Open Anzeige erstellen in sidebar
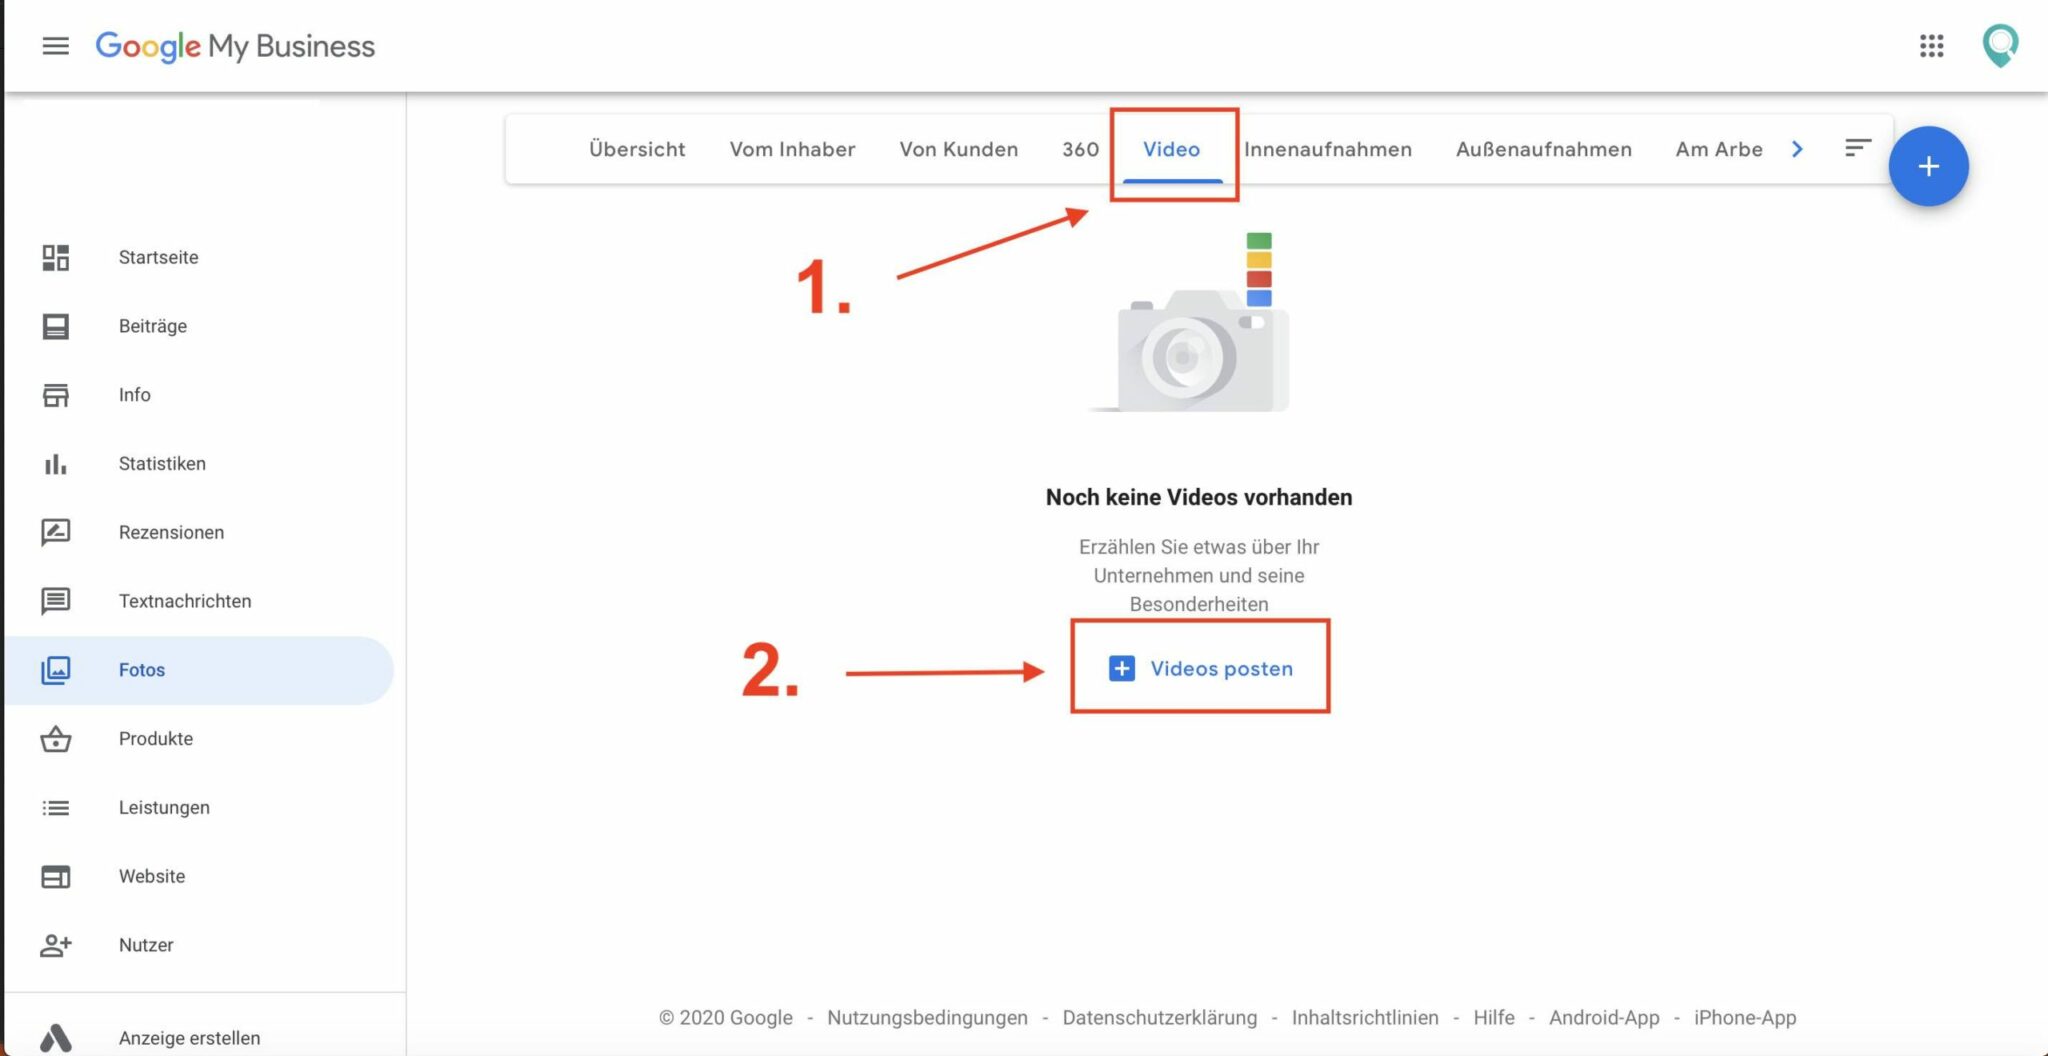Image resolution: width=2048 pixels, height=1056 pixels. (189, 1038)
